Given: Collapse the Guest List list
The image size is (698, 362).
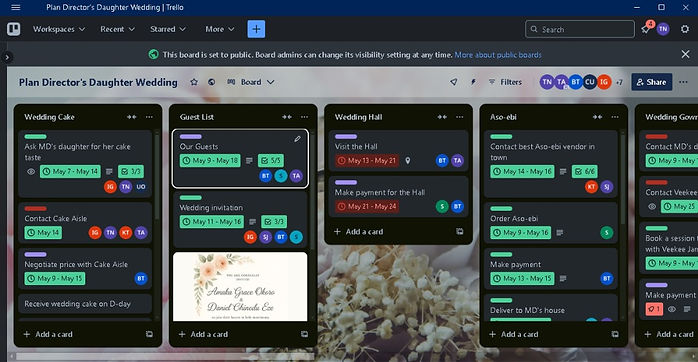Looking at the screenshot, I should (287, 117).
